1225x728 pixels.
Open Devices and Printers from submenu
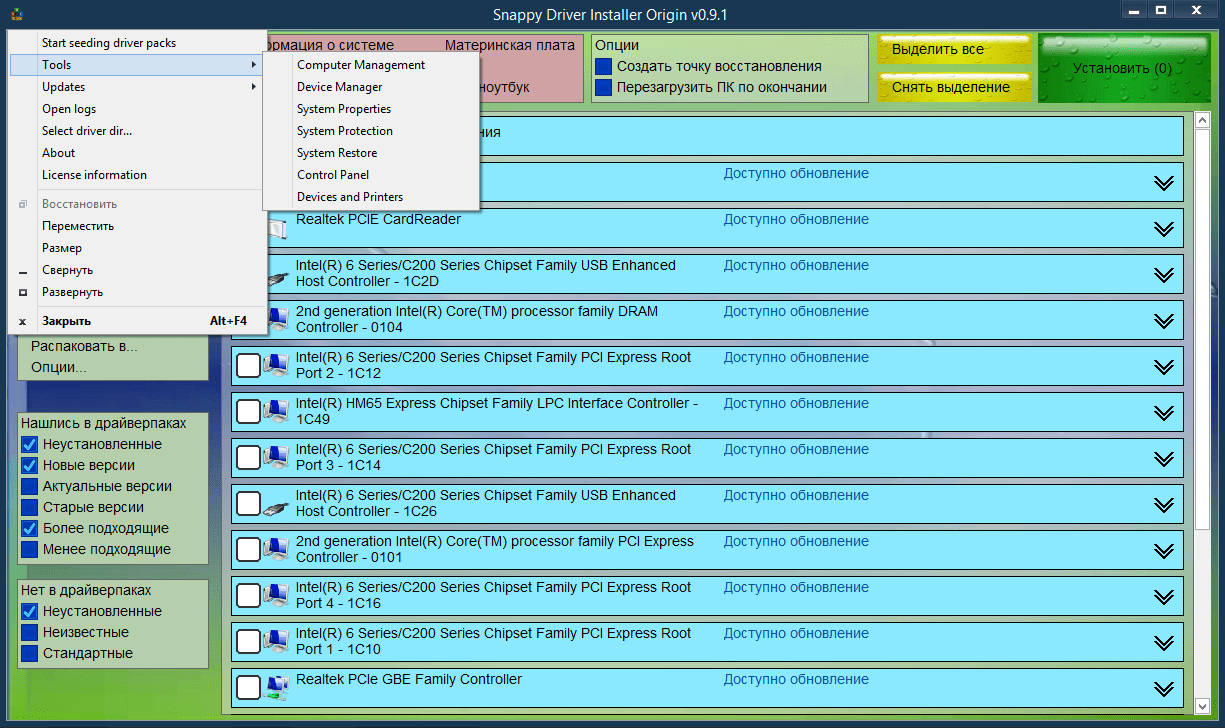point(371,197)
